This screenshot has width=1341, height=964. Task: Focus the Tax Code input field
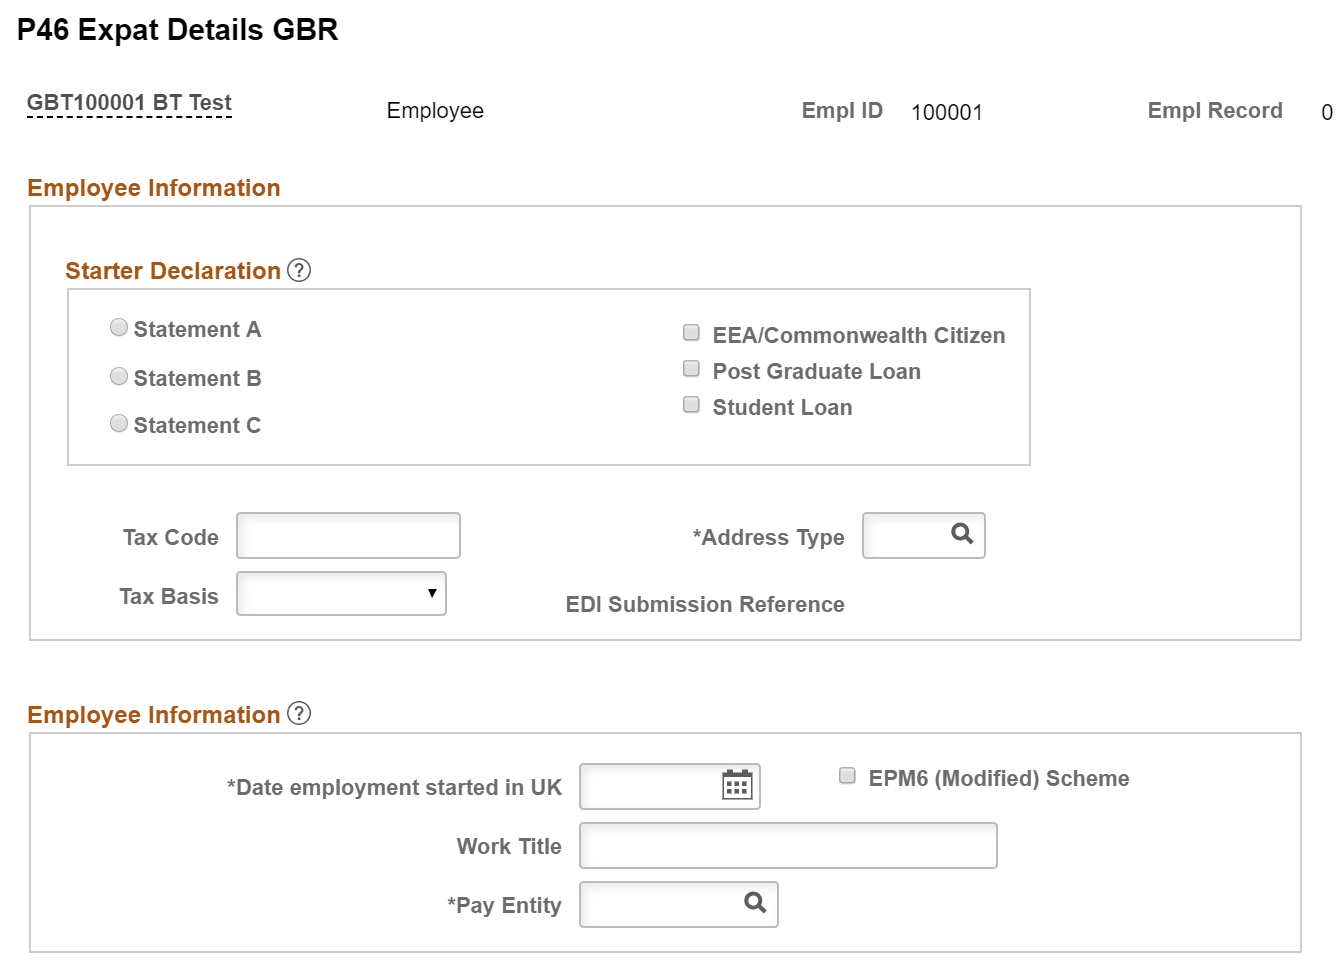(x=348, y=536)
